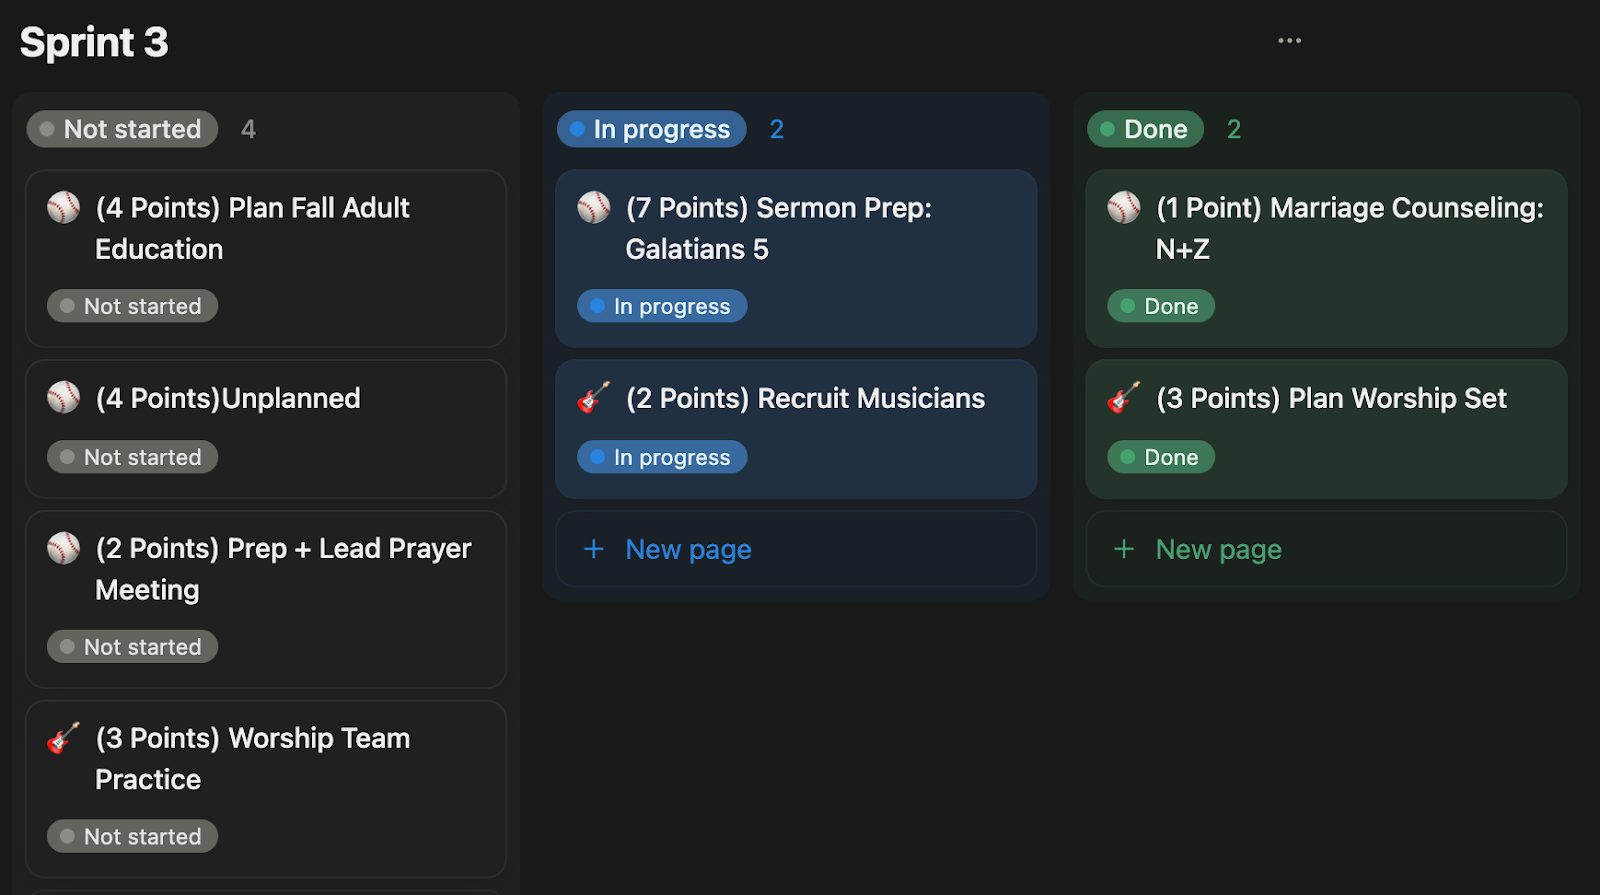Click baseball icon on Sermon Prep card

tap(593, 207)
